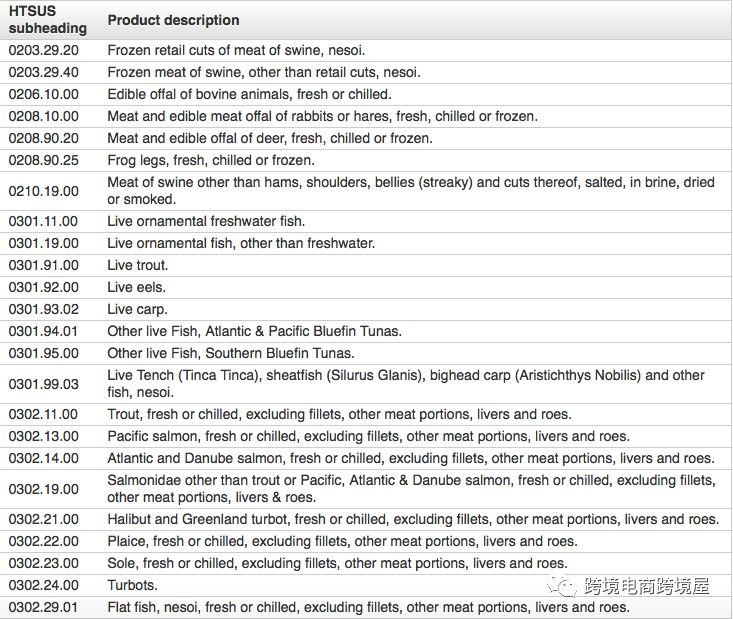Click subheading code 0203.29.20

(43, 50)
